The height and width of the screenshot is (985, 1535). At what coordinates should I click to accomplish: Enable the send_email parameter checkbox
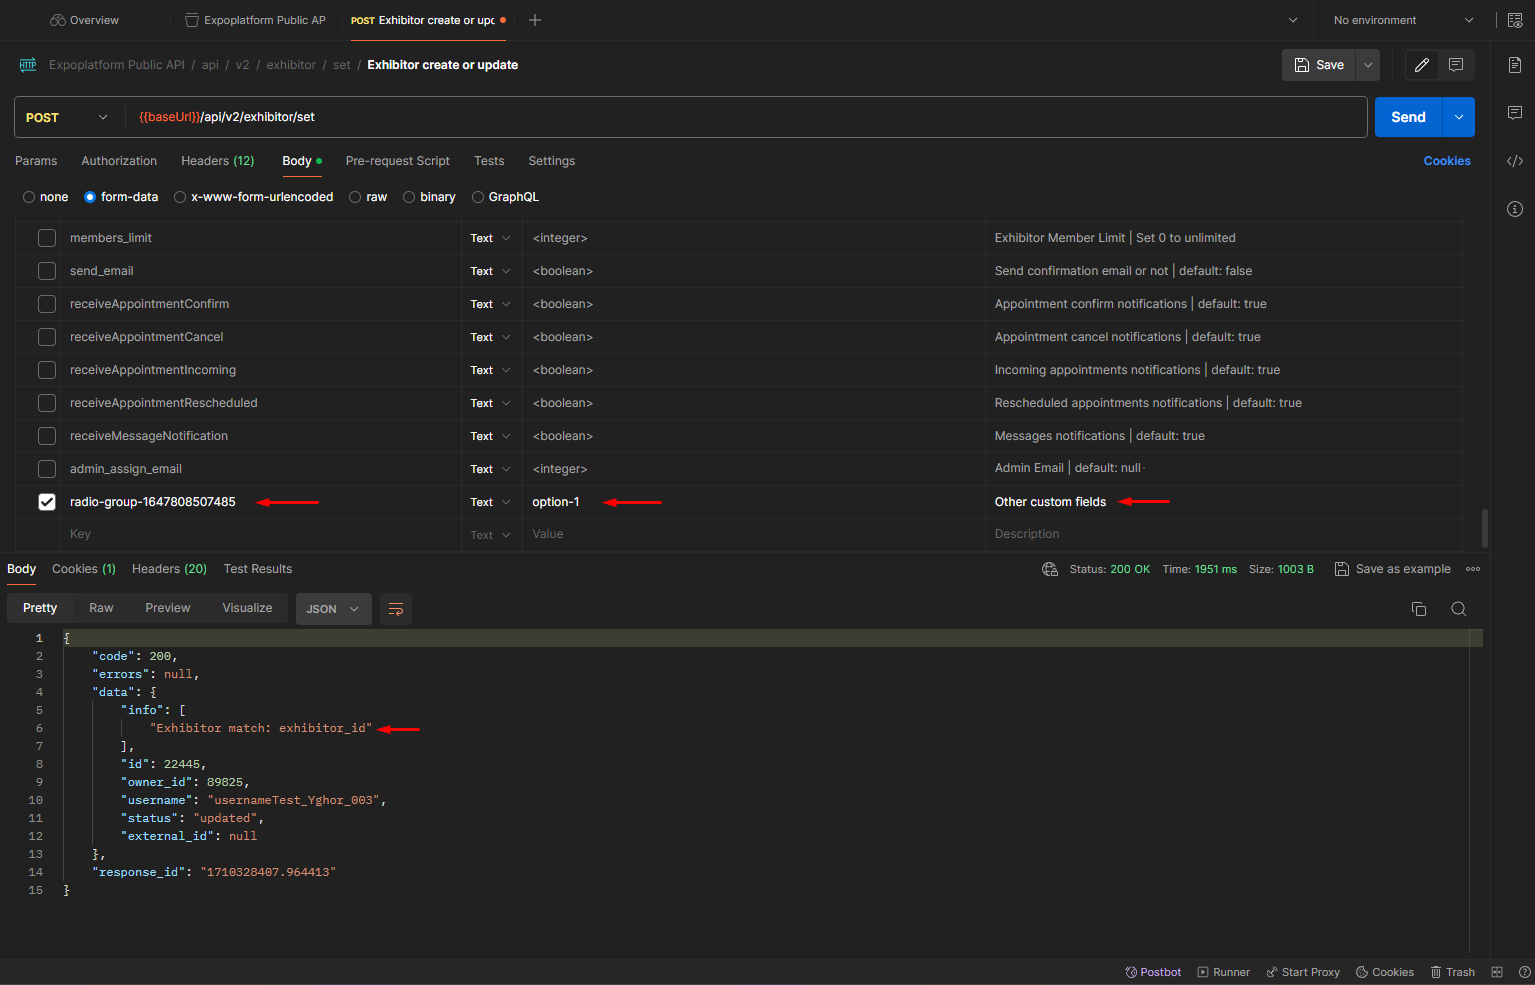[x=47, y=271]
